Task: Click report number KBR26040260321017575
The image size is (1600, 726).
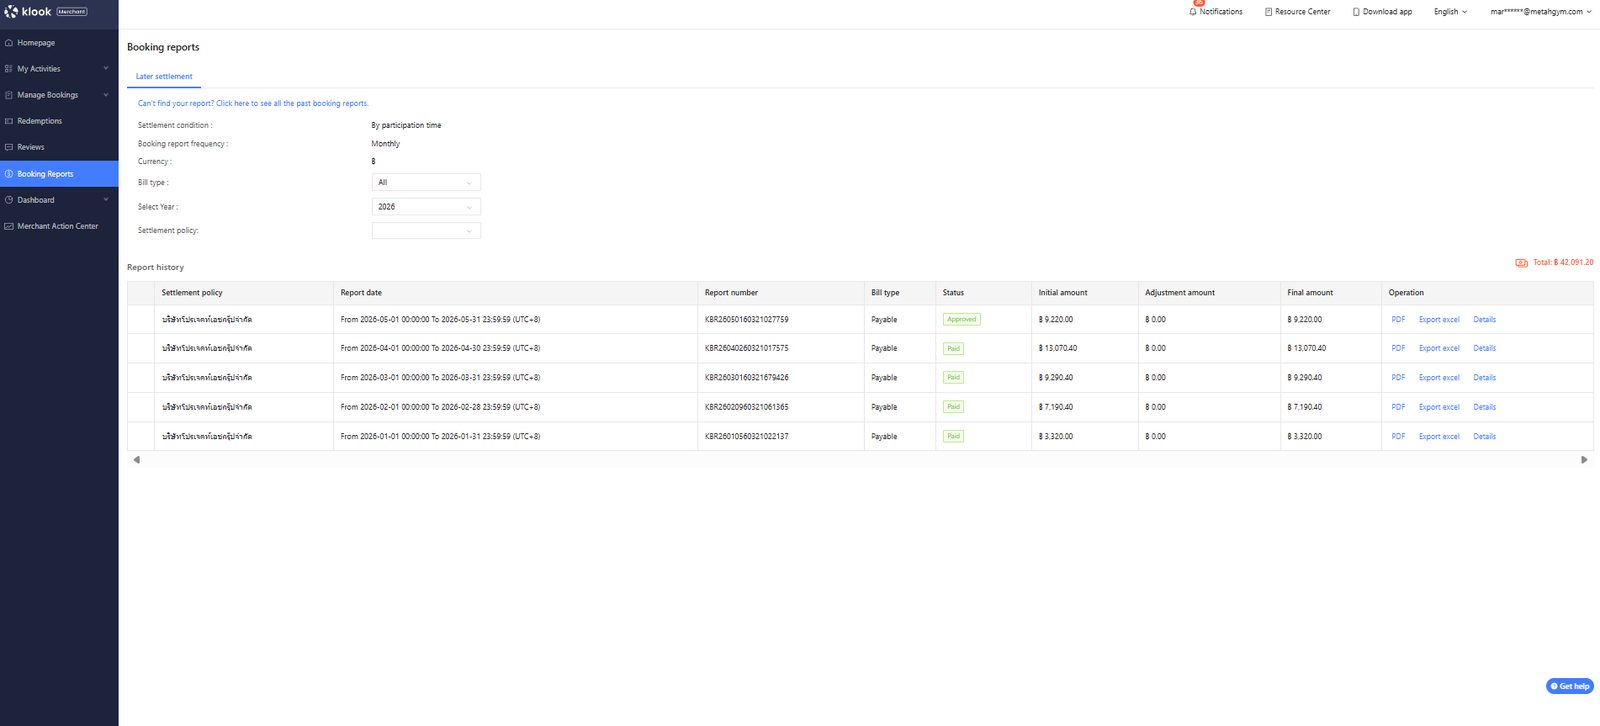Action: coord(746,349)
